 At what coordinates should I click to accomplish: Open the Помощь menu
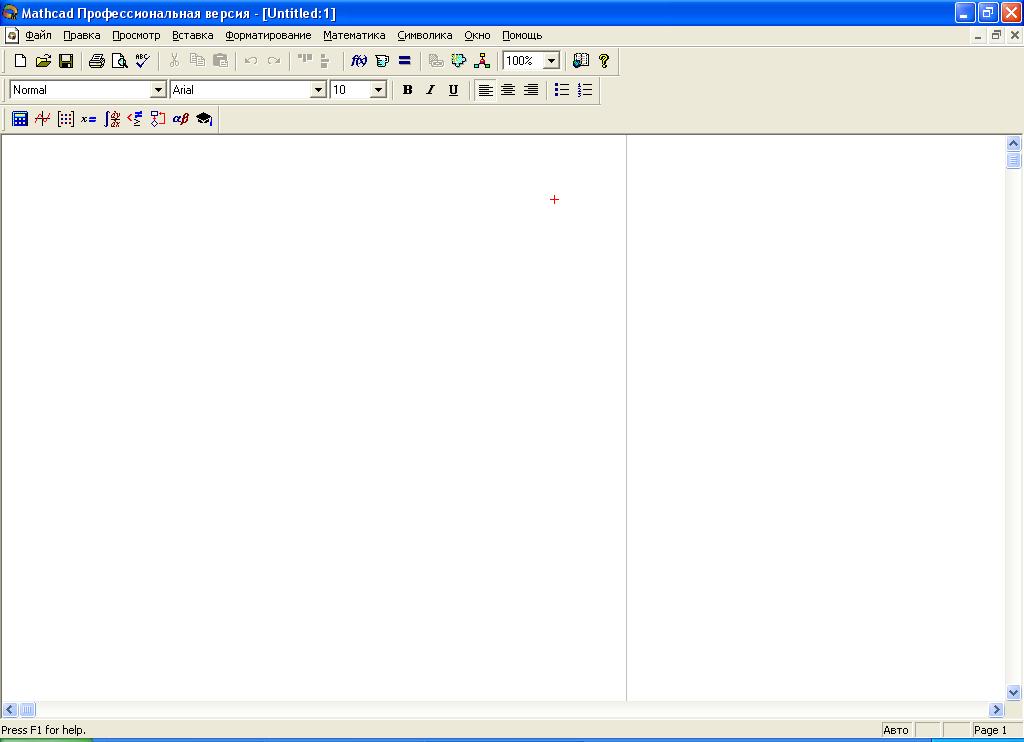522,35
